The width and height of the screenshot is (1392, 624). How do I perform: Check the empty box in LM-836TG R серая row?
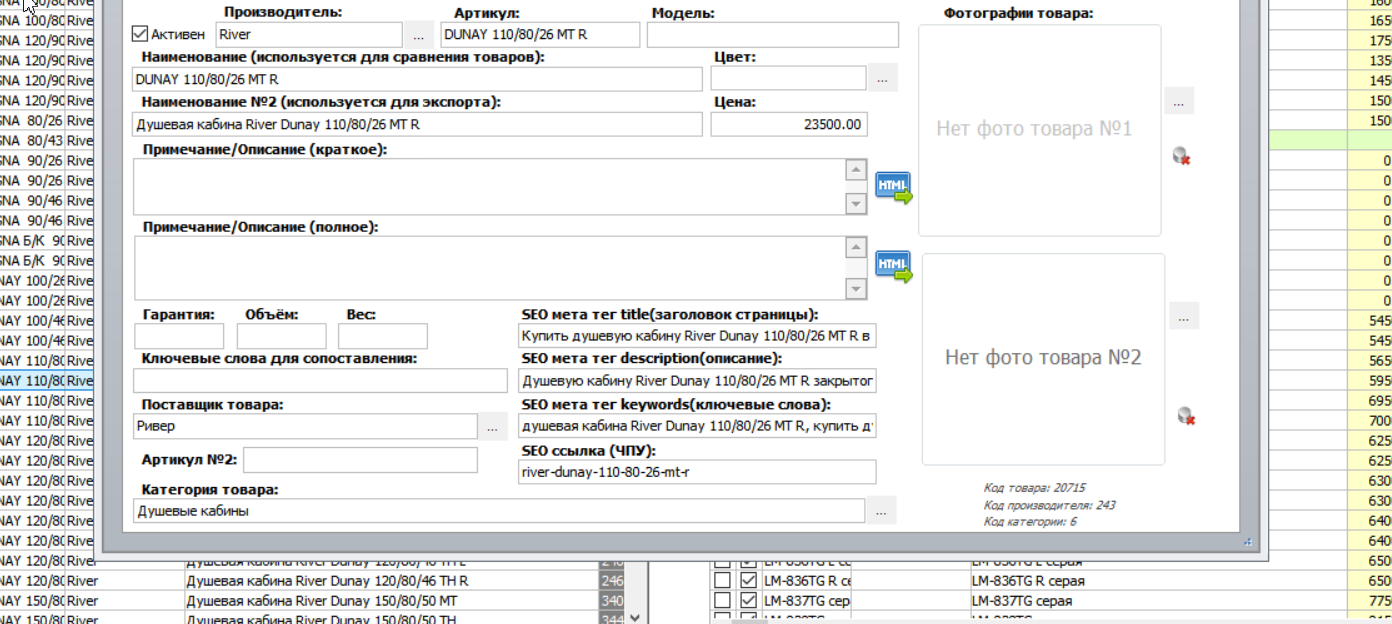pos(722,581)
